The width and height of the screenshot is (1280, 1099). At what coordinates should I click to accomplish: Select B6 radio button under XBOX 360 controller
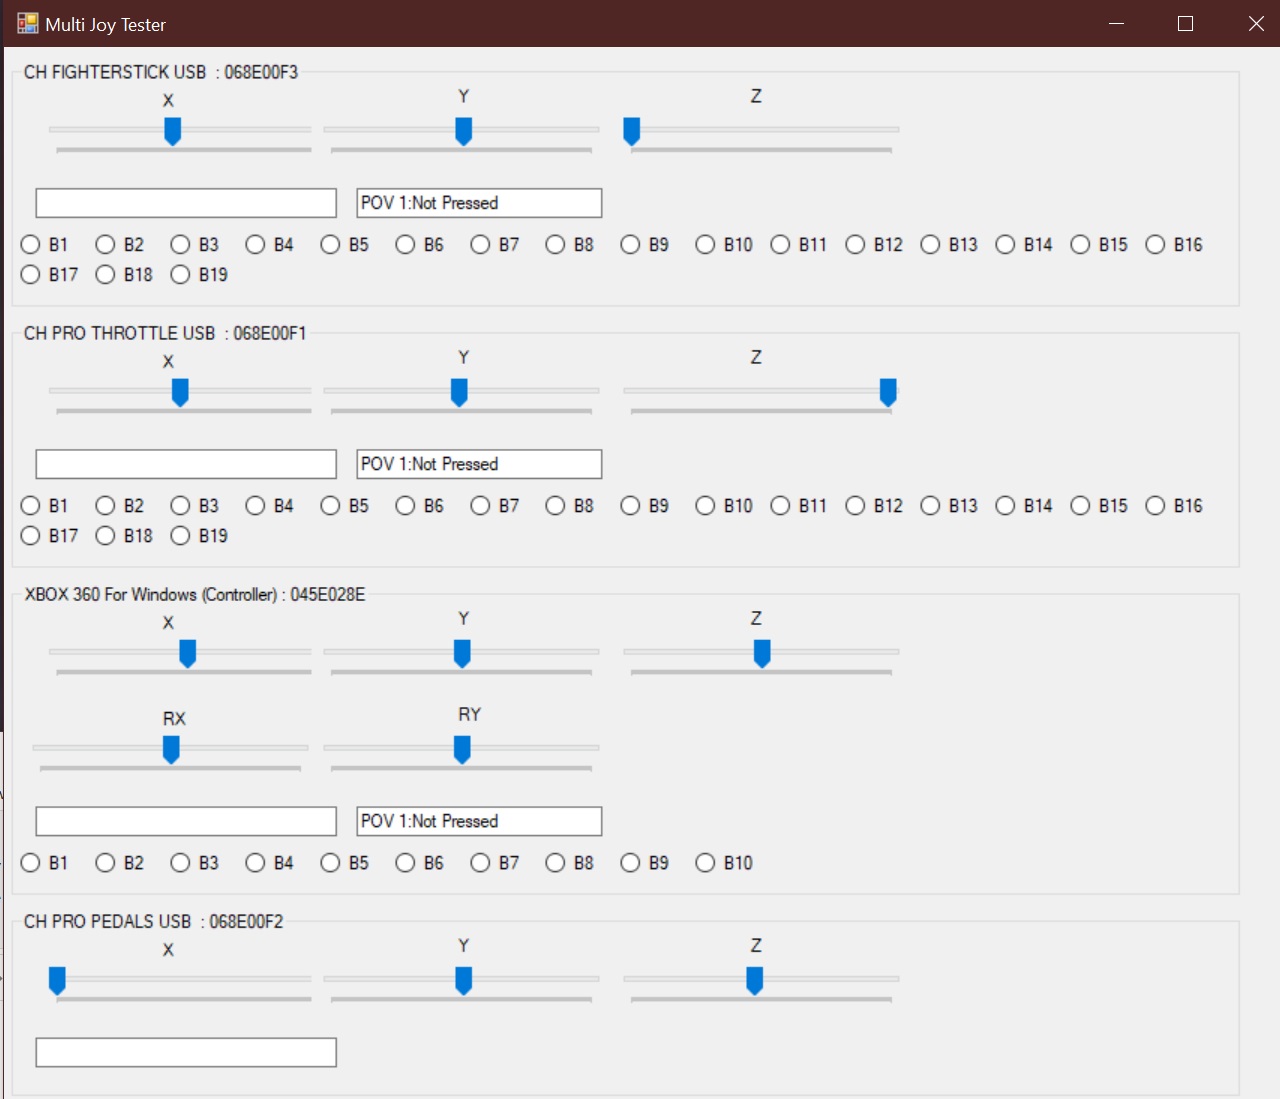point(420,863)
